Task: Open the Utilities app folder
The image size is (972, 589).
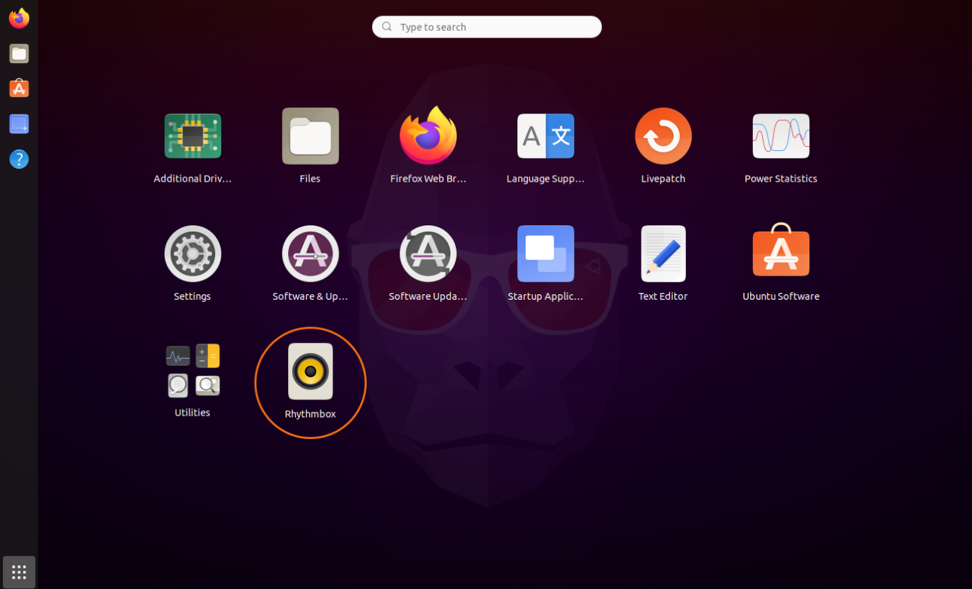Action: [x=192, y=371]
